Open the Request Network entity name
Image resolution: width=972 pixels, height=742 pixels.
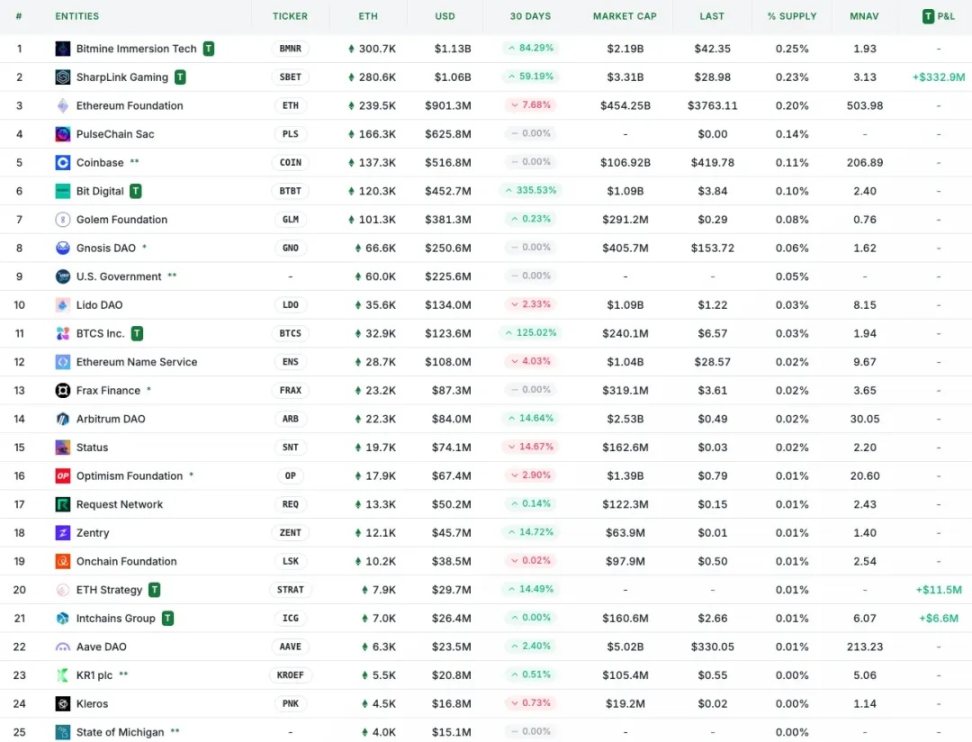[x=120, y=505]
